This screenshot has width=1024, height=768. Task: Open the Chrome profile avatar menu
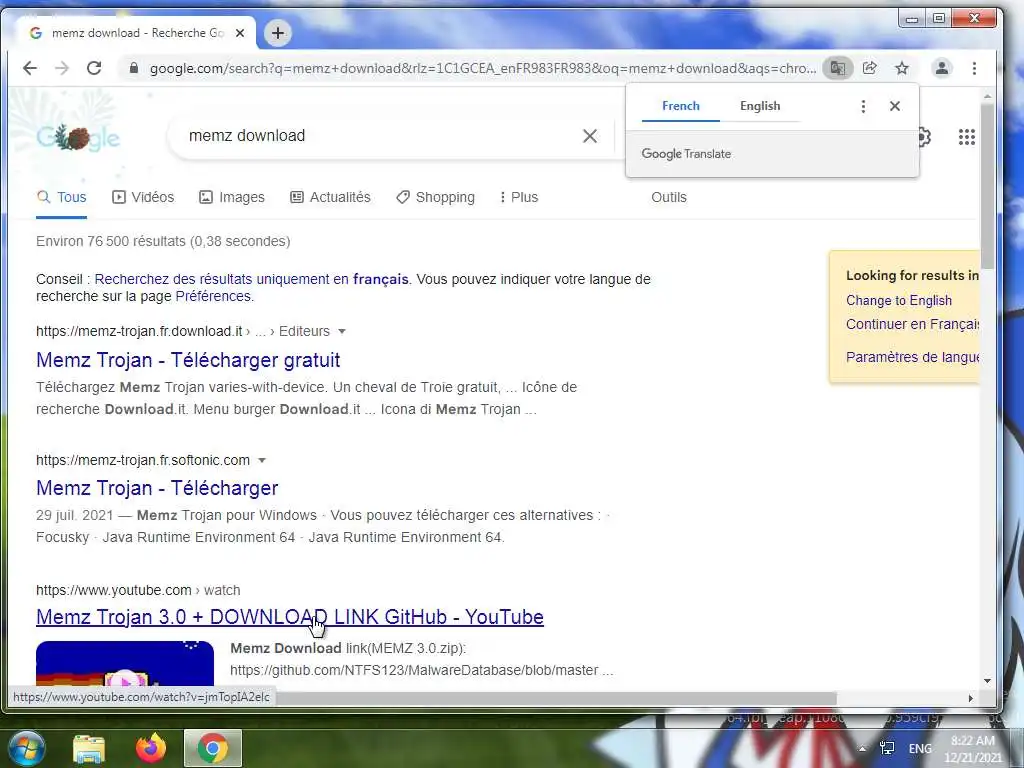pyautogui.click(x=941, y=68)
